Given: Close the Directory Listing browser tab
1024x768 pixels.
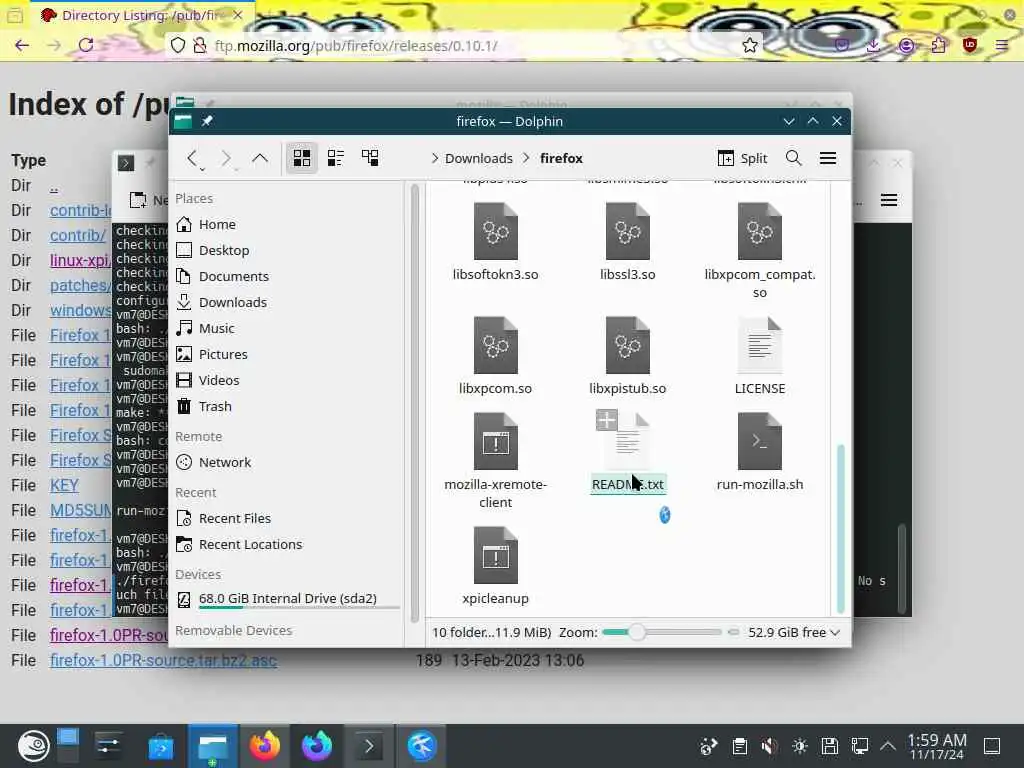Looking at the screenshot, I should (x=238, y=15).
